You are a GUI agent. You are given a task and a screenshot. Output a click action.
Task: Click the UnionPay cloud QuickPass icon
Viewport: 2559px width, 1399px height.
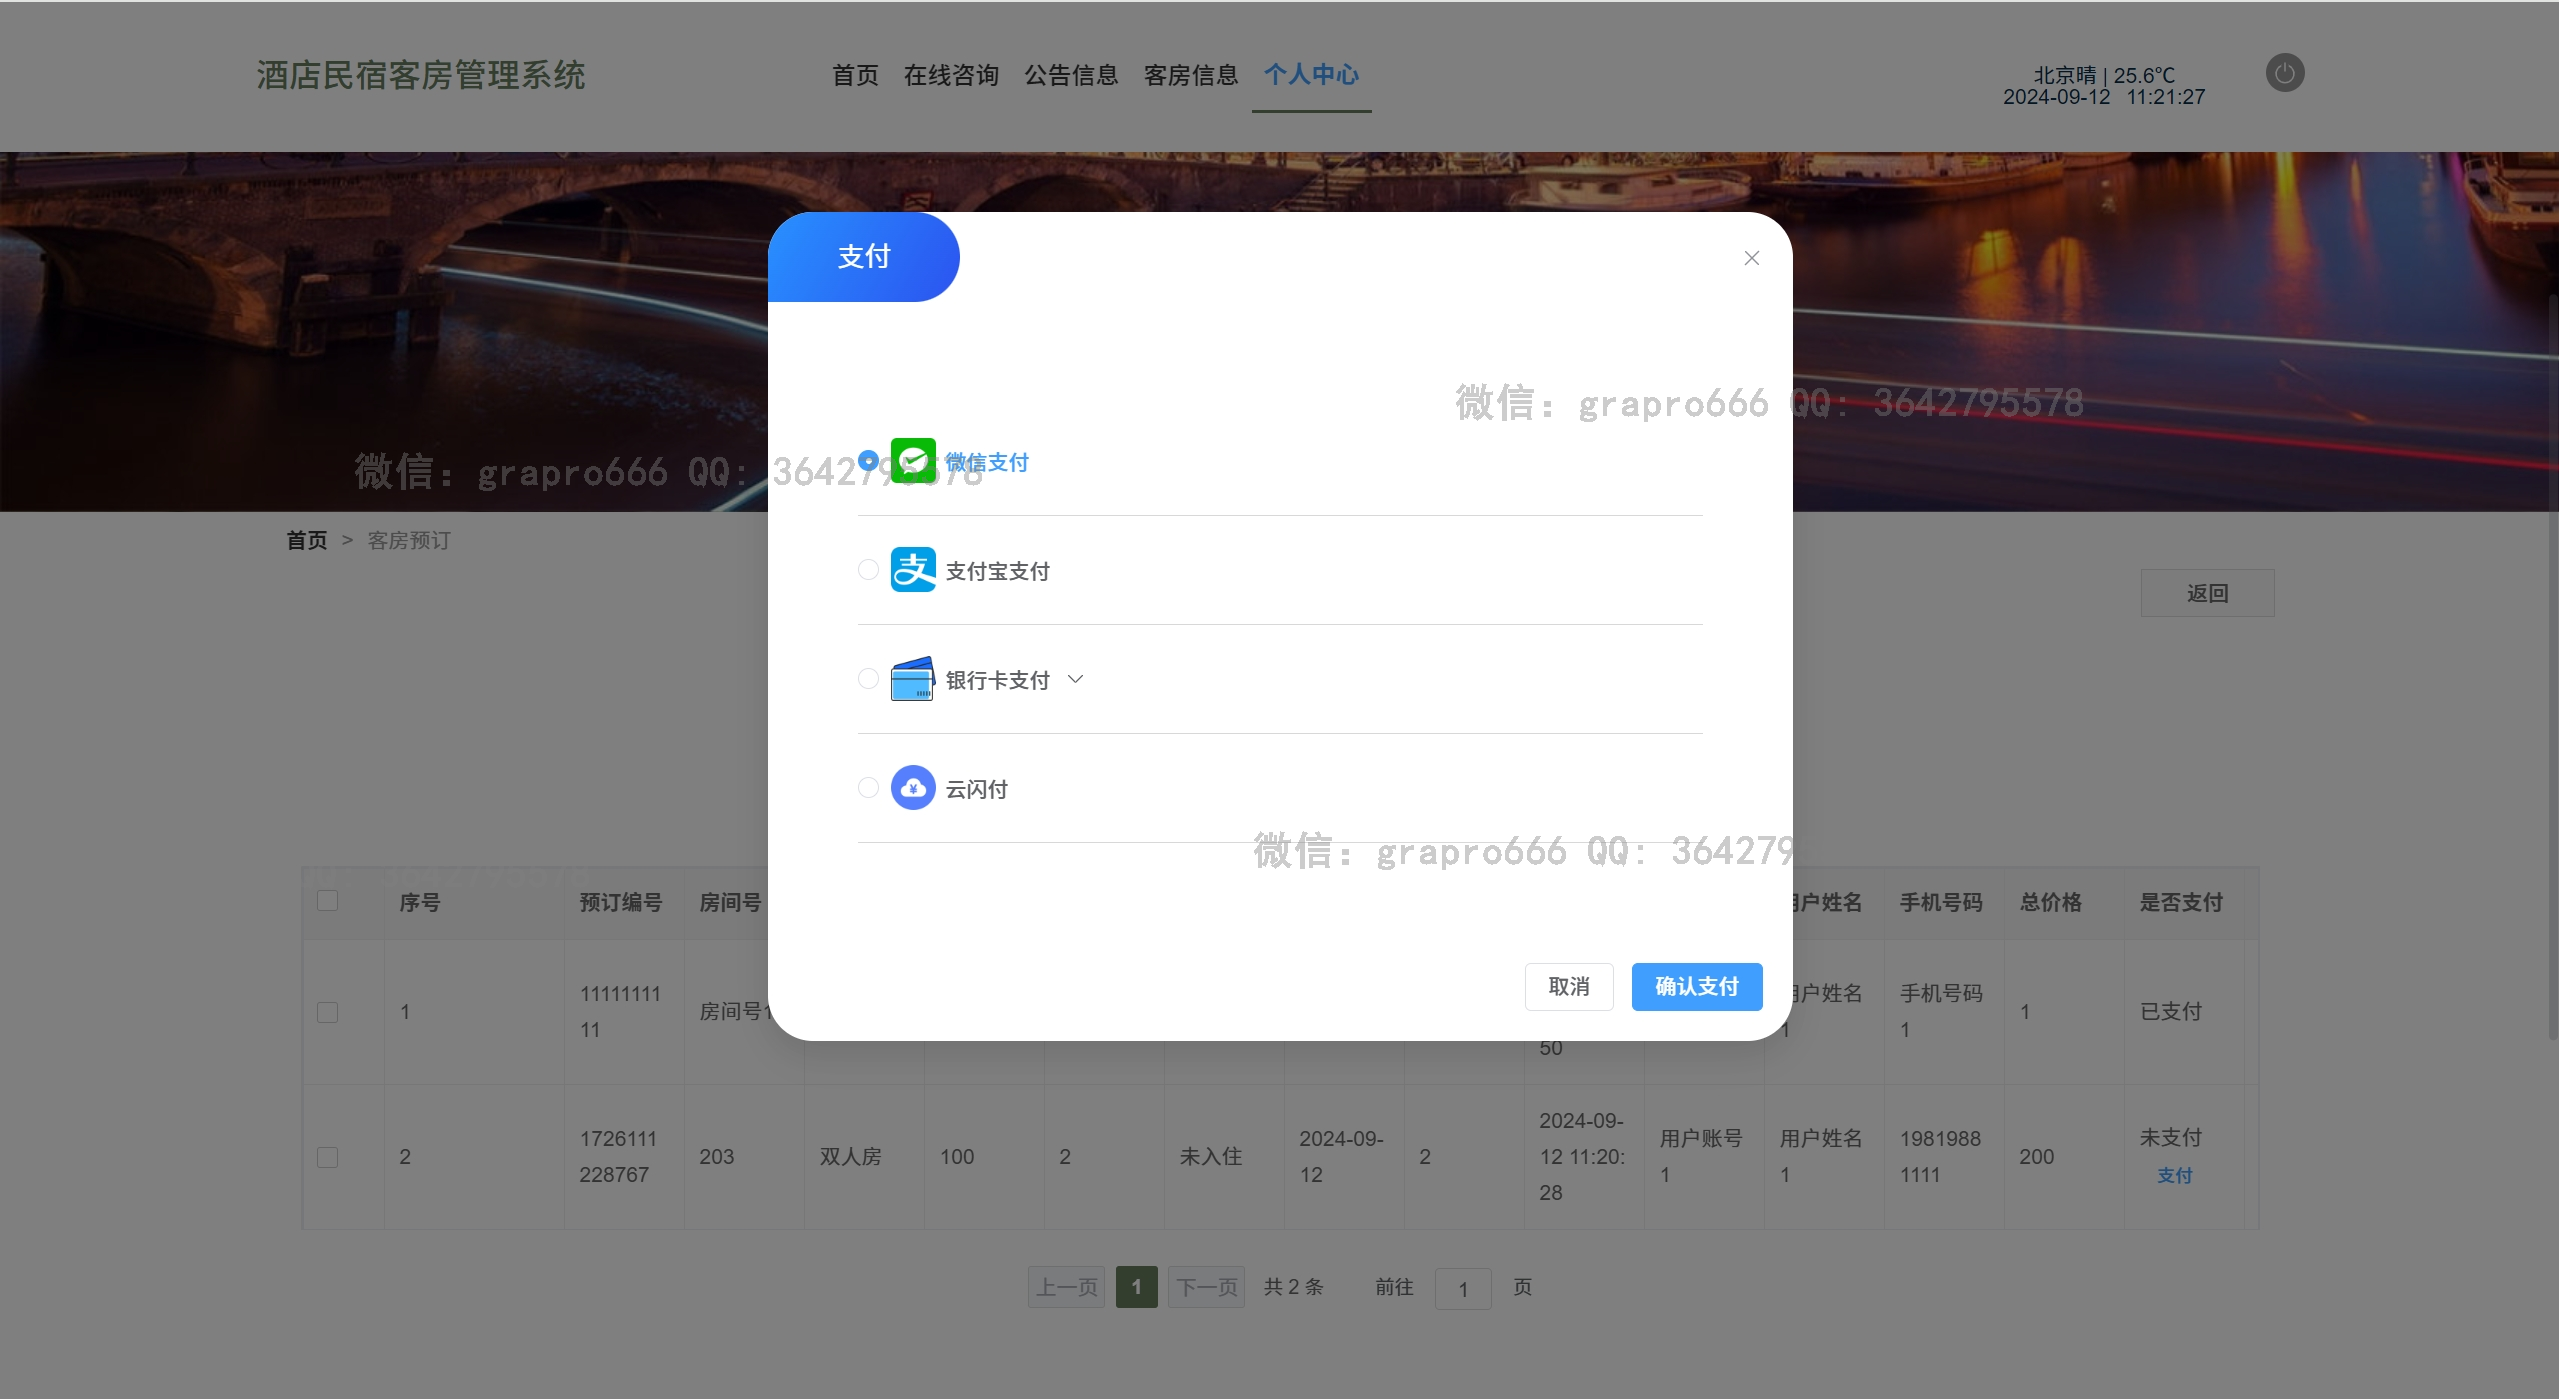[912, 788]
